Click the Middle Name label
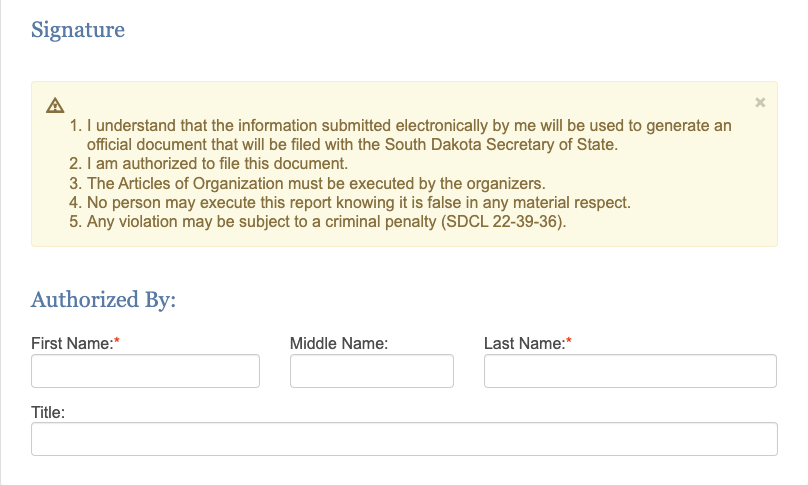The image size is (808, 485). [x=339, y=343]
